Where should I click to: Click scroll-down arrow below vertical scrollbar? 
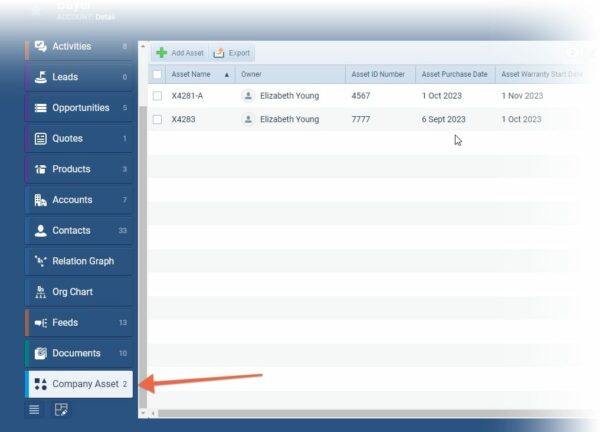(143, 413)
